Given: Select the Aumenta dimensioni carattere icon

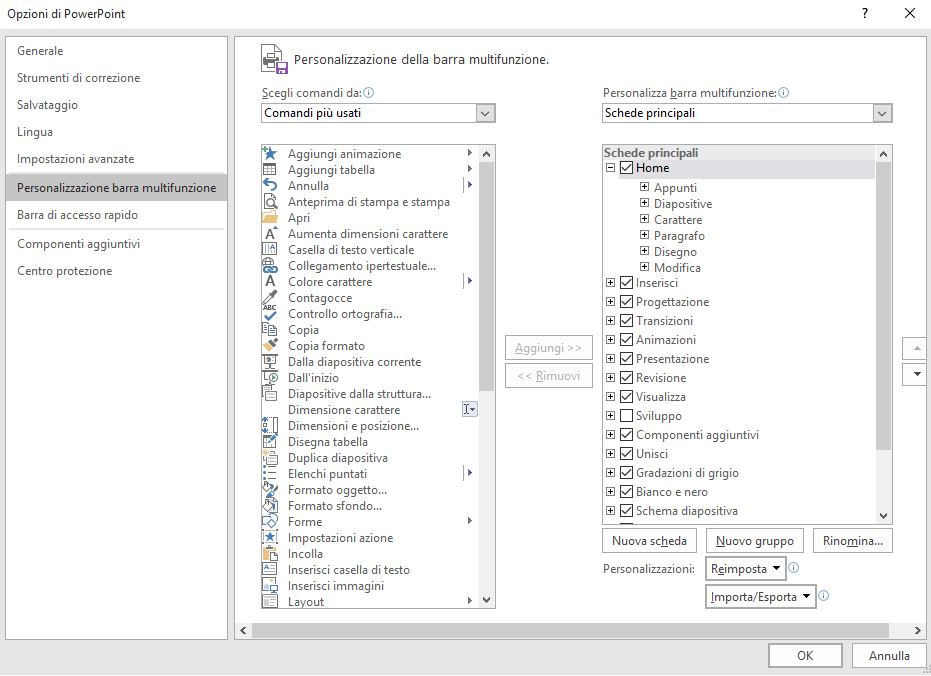Looking at the screenshot, I should point(270,234).
